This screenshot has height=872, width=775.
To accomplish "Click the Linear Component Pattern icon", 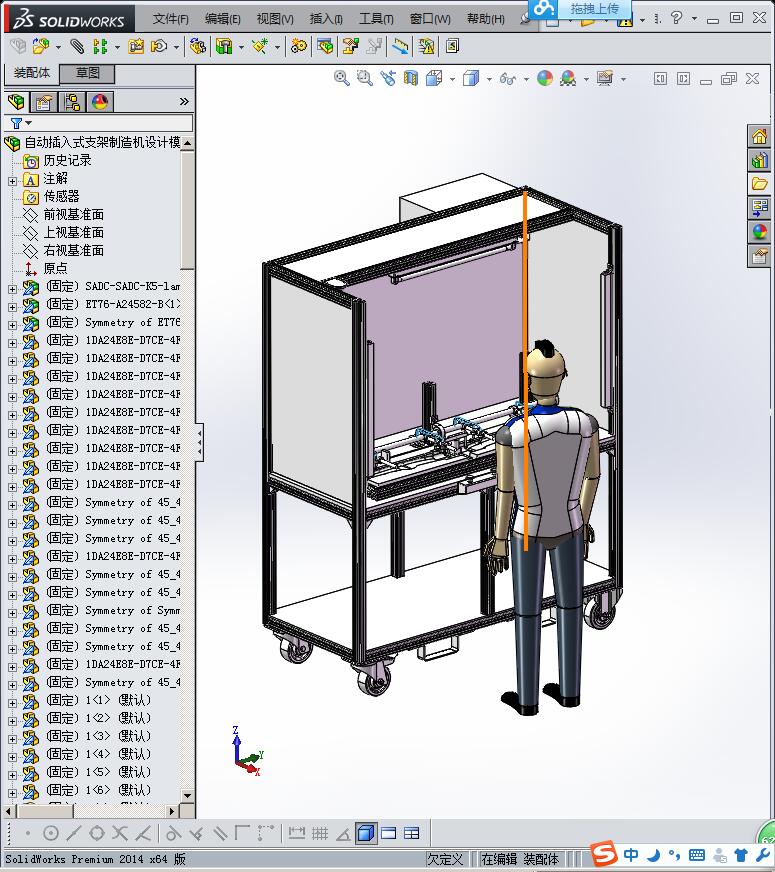I will click(100, 46).
